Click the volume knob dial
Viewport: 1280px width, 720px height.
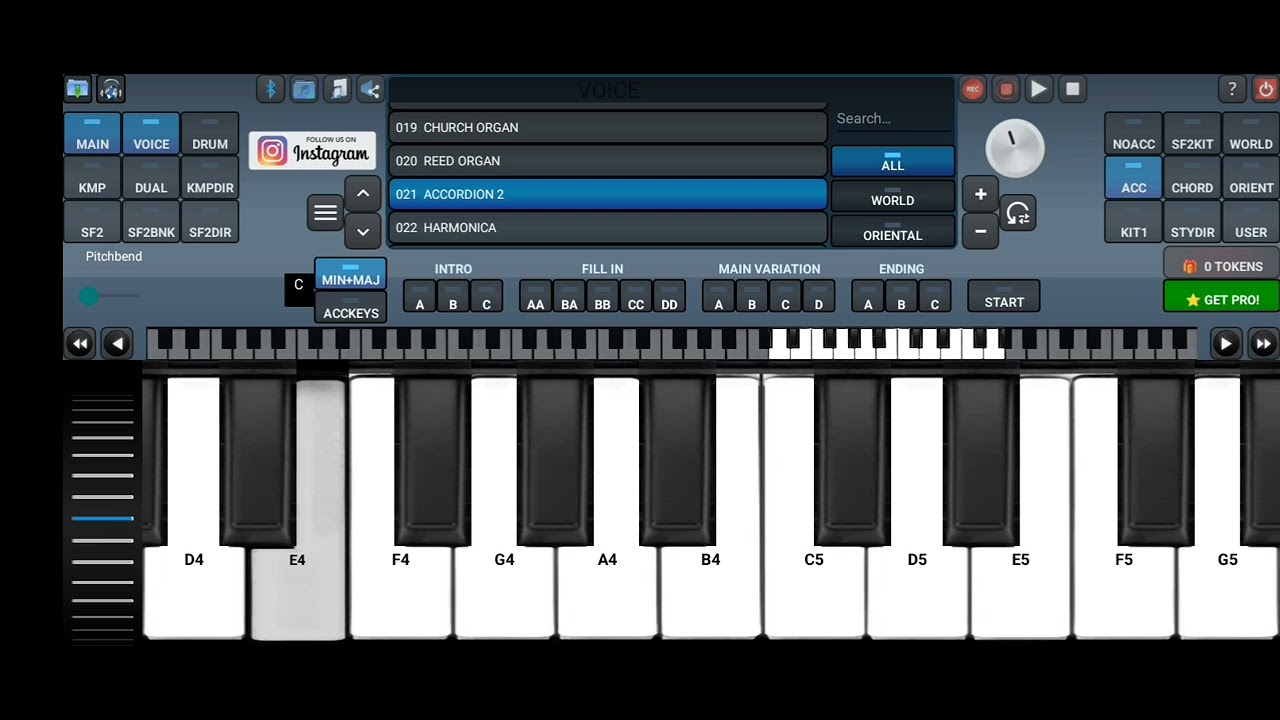coord(1015,148)
